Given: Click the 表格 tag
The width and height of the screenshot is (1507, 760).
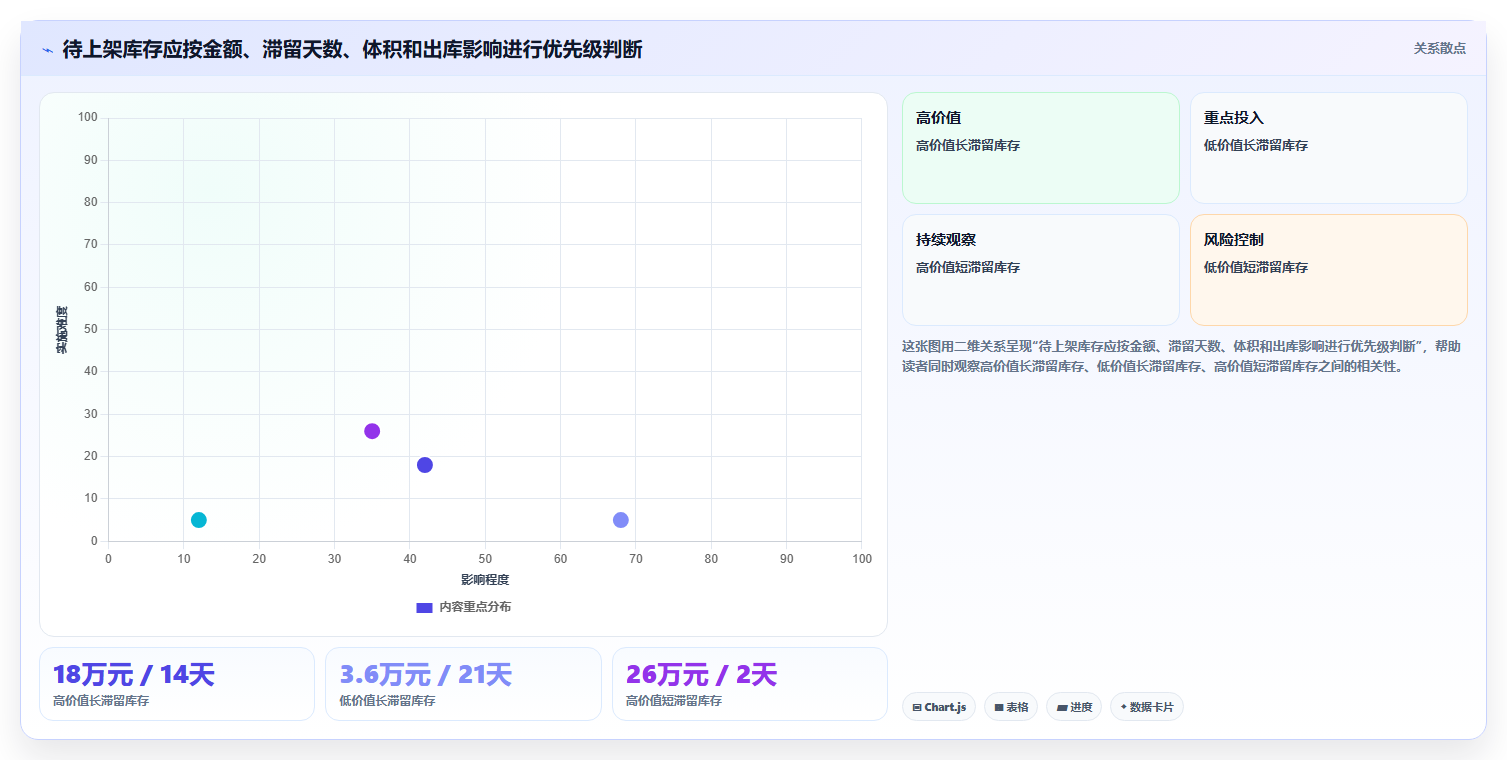Looking at the screenshot, I should point(1011,707).
